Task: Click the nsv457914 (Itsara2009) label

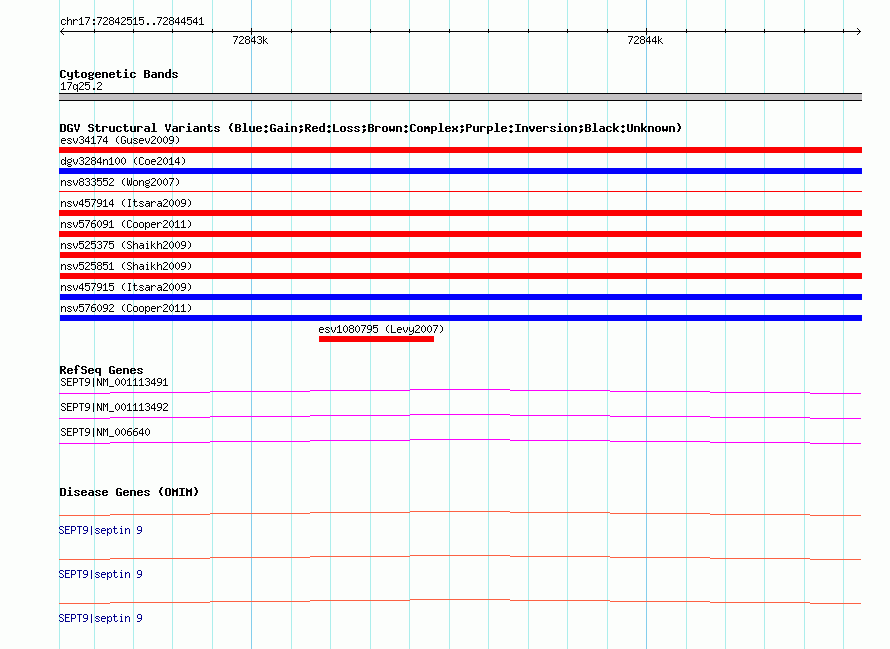Action: click(x=126, y=203)
